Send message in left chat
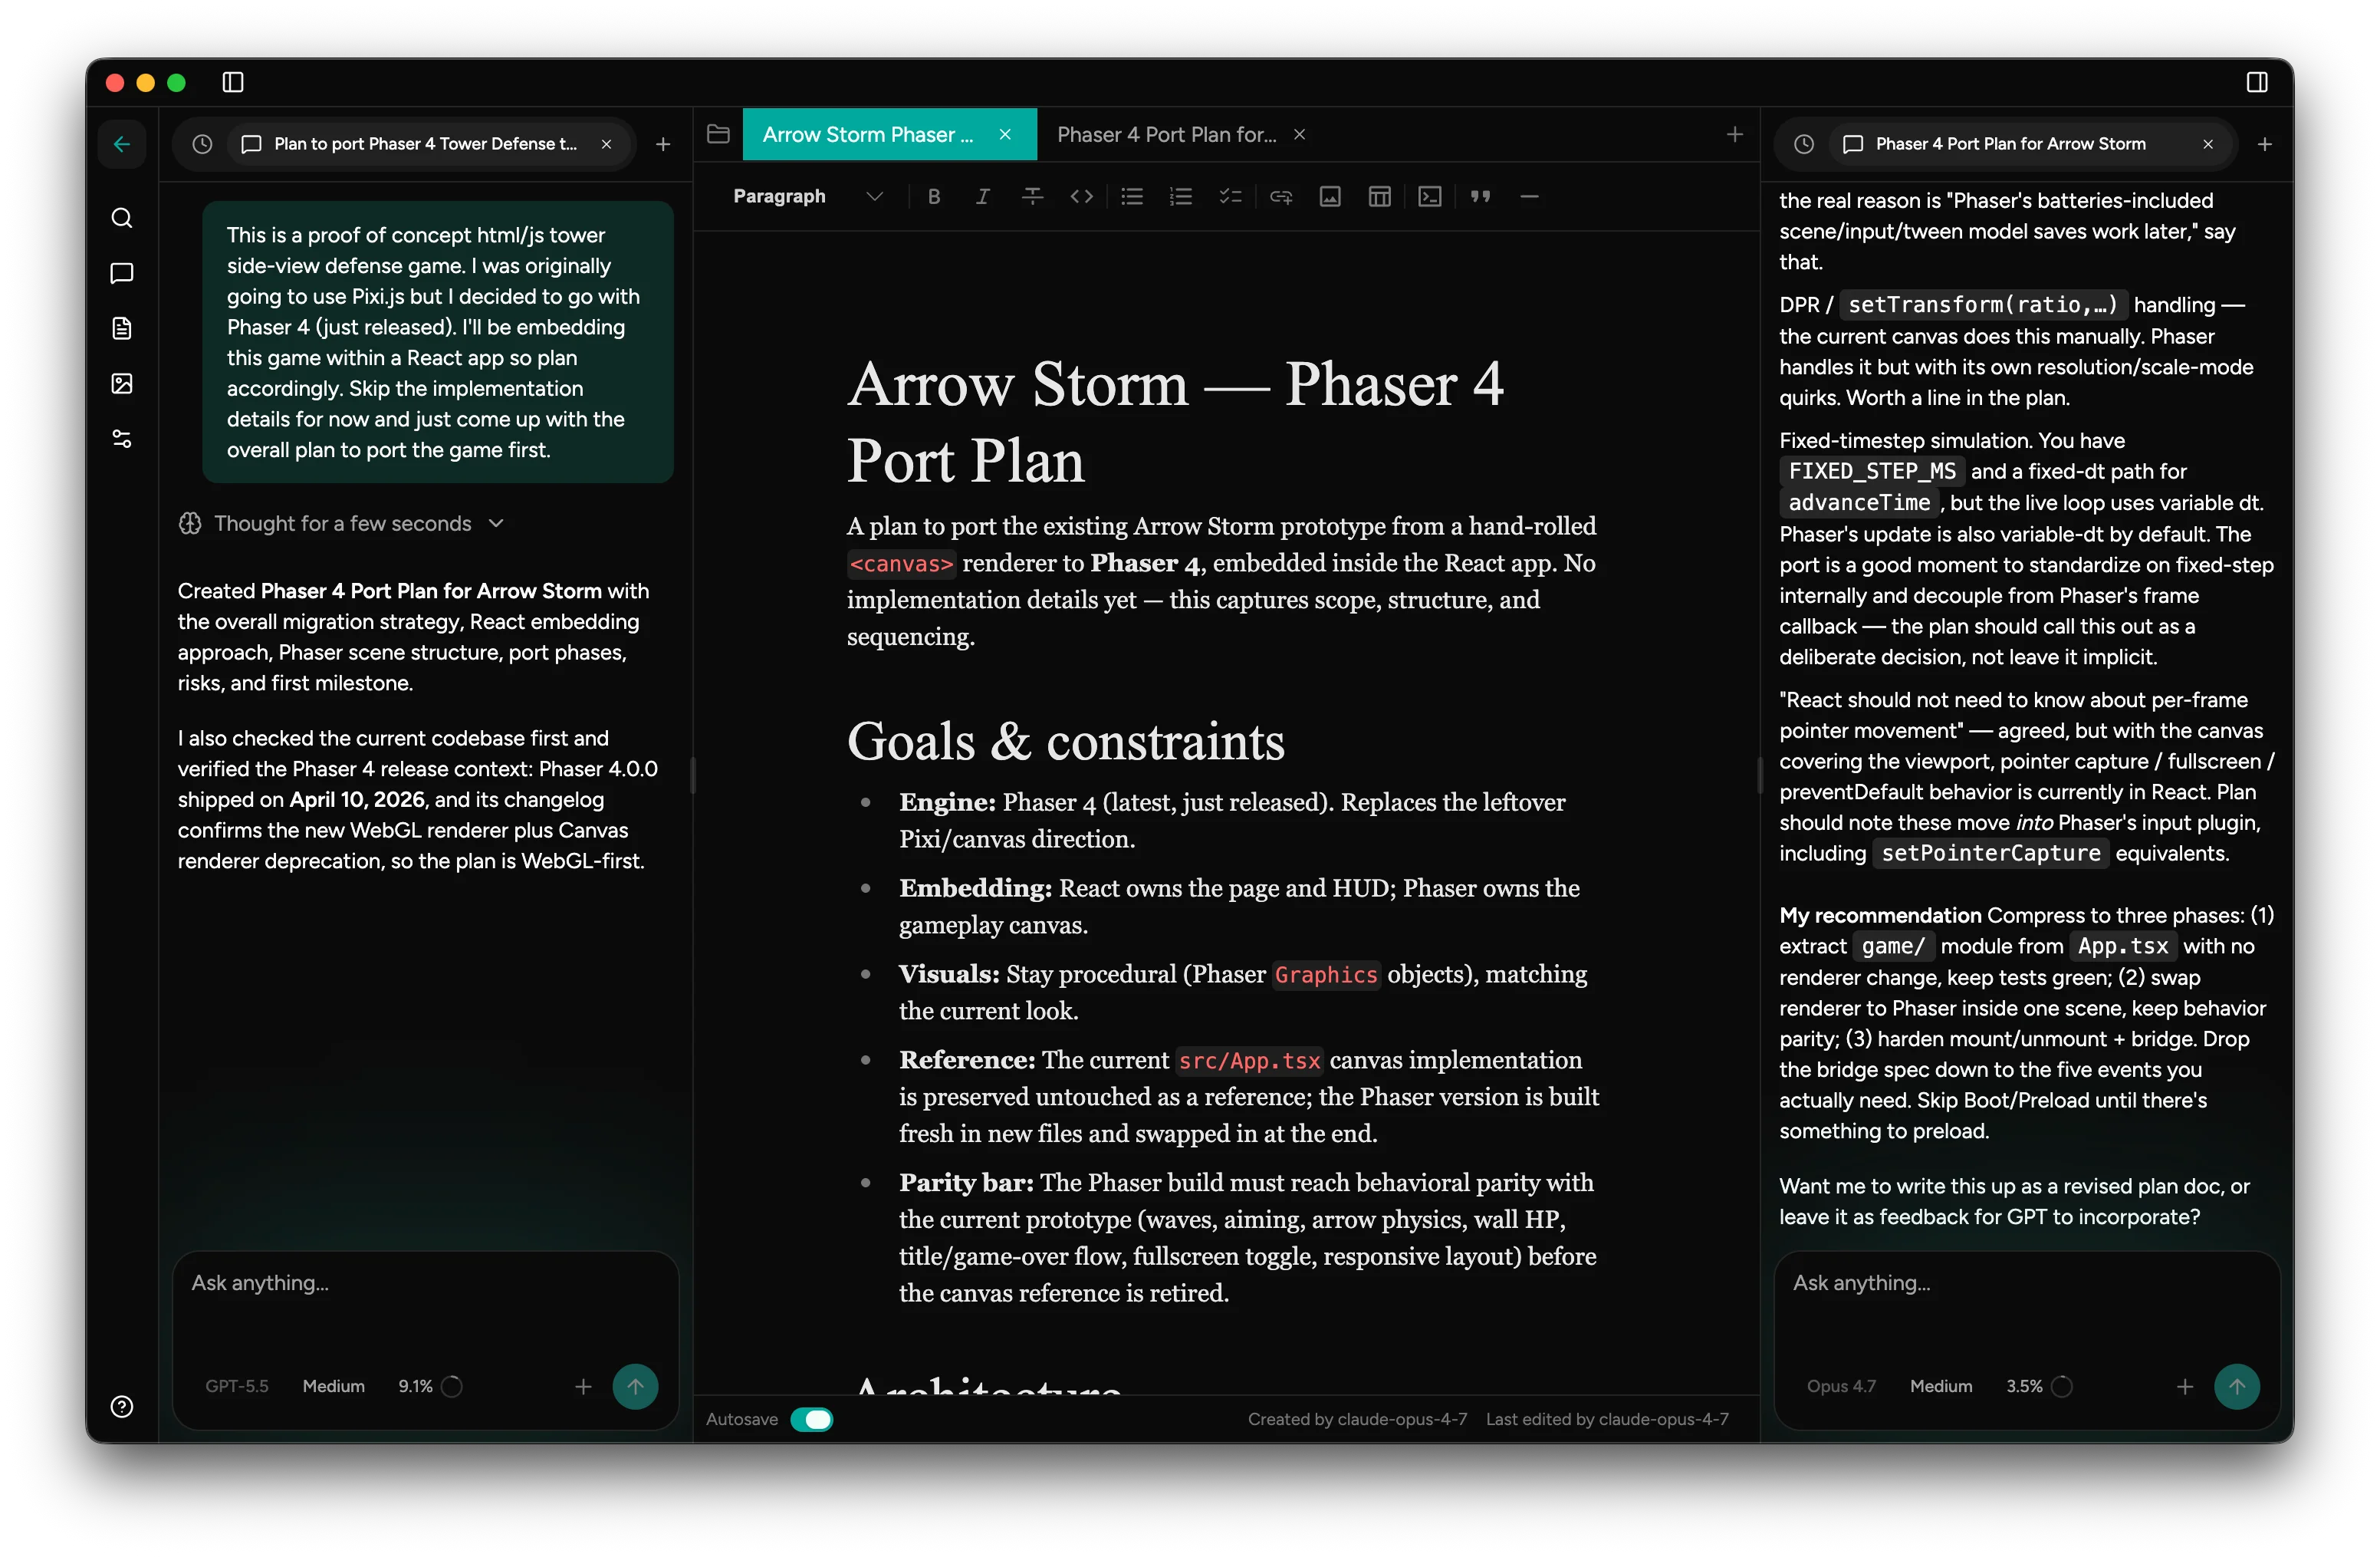The width and height of the screenshot is (2380, 1557). point(635,1386)
